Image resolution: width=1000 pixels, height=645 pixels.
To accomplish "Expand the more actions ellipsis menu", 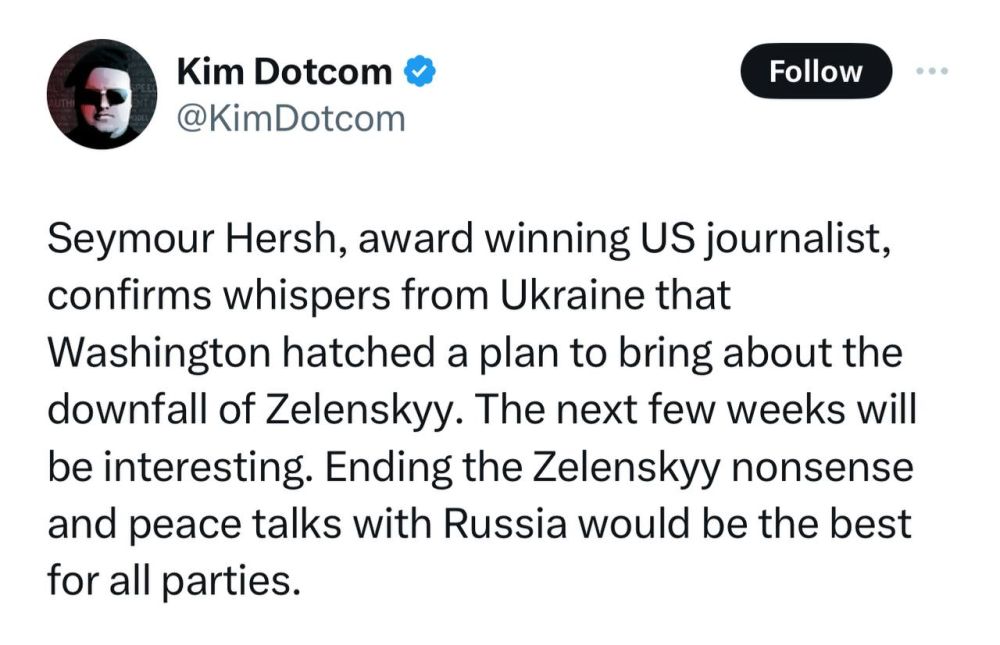I will (x=934, y=70).
